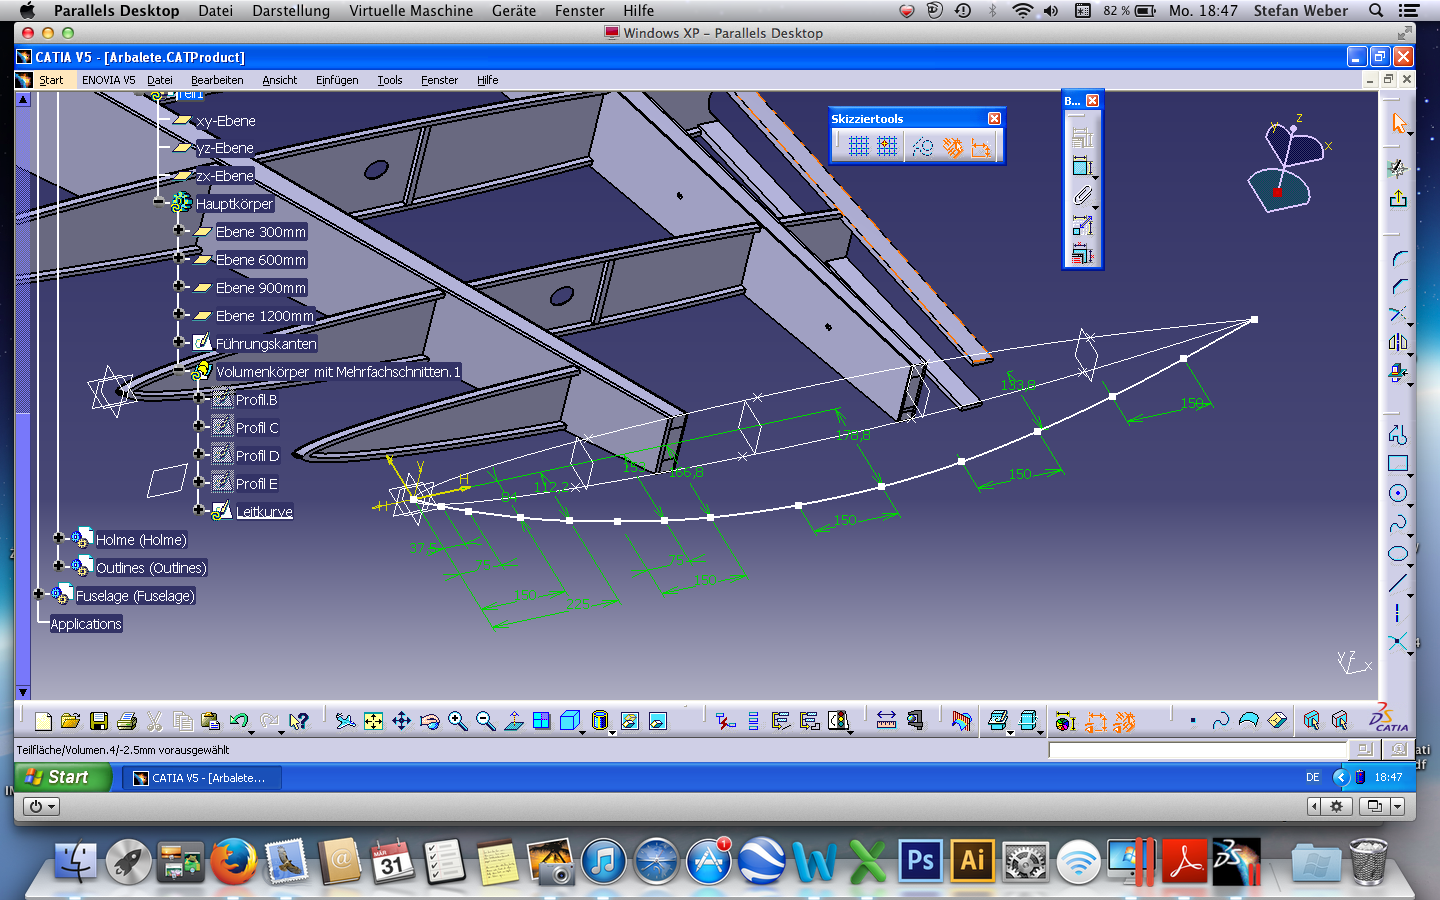Select Hauptkörper in the tree
This screenshot has height=900, width=1440.
[234, 204]
